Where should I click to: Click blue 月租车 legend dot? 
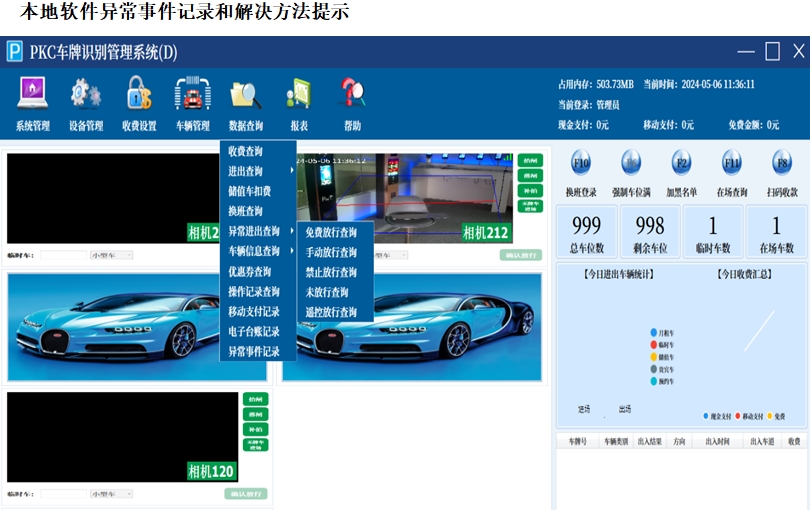tap(653, 333)
